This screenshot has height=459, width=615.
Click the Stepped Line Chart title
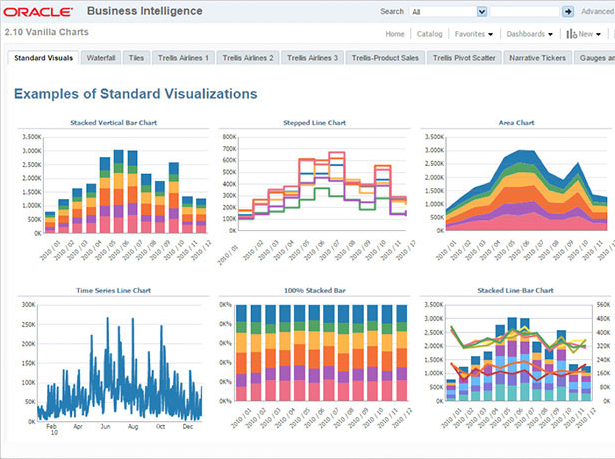[315, 122]
